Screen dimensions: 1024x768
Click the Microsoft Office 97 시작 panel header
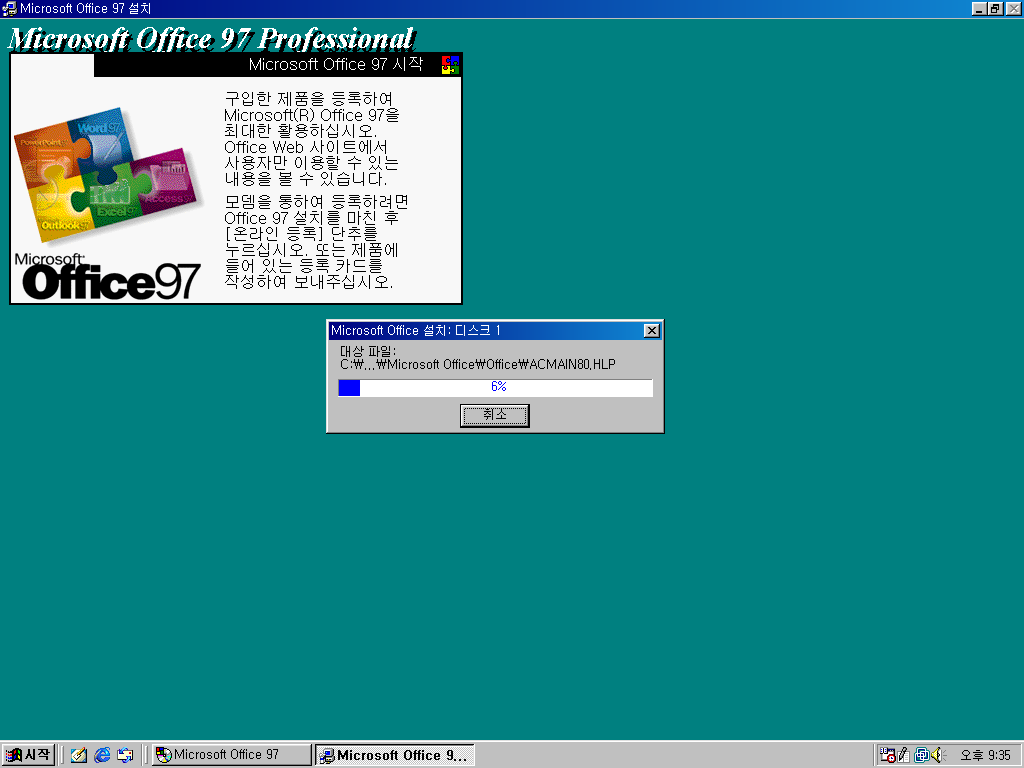coord(278,65)
